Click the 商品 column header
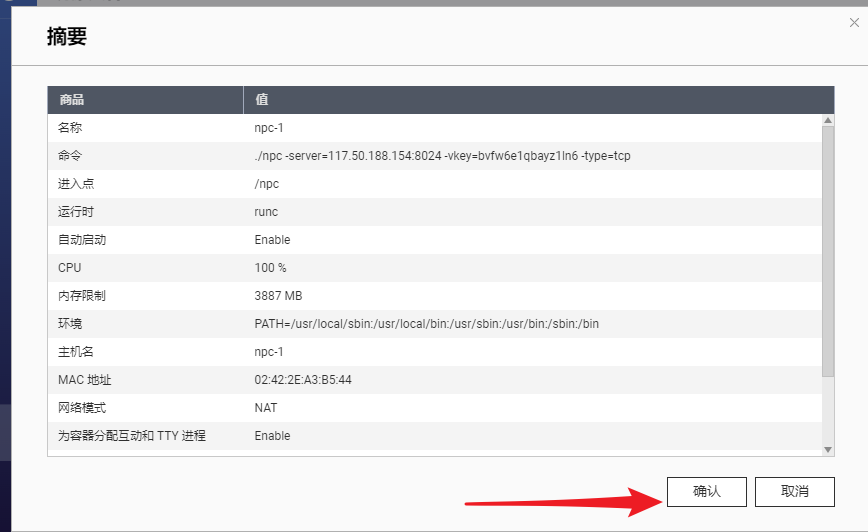The width and height of the screenshot is (868, 532). tap(72, 100)
